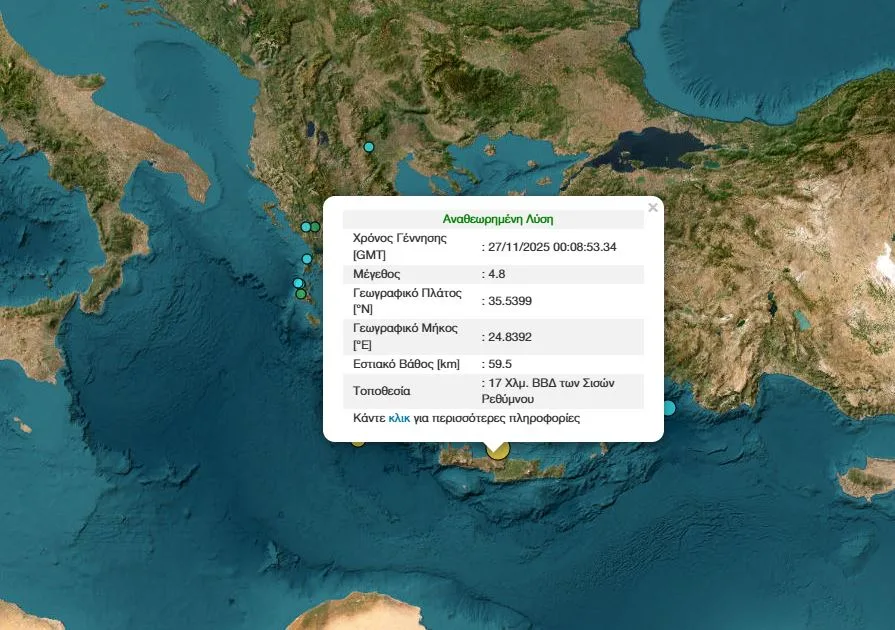Image resolution: width=895 pixels, height=630 pixels.
Task: Click the cyan marker along the Ionian coast
Action: point(305,258)
